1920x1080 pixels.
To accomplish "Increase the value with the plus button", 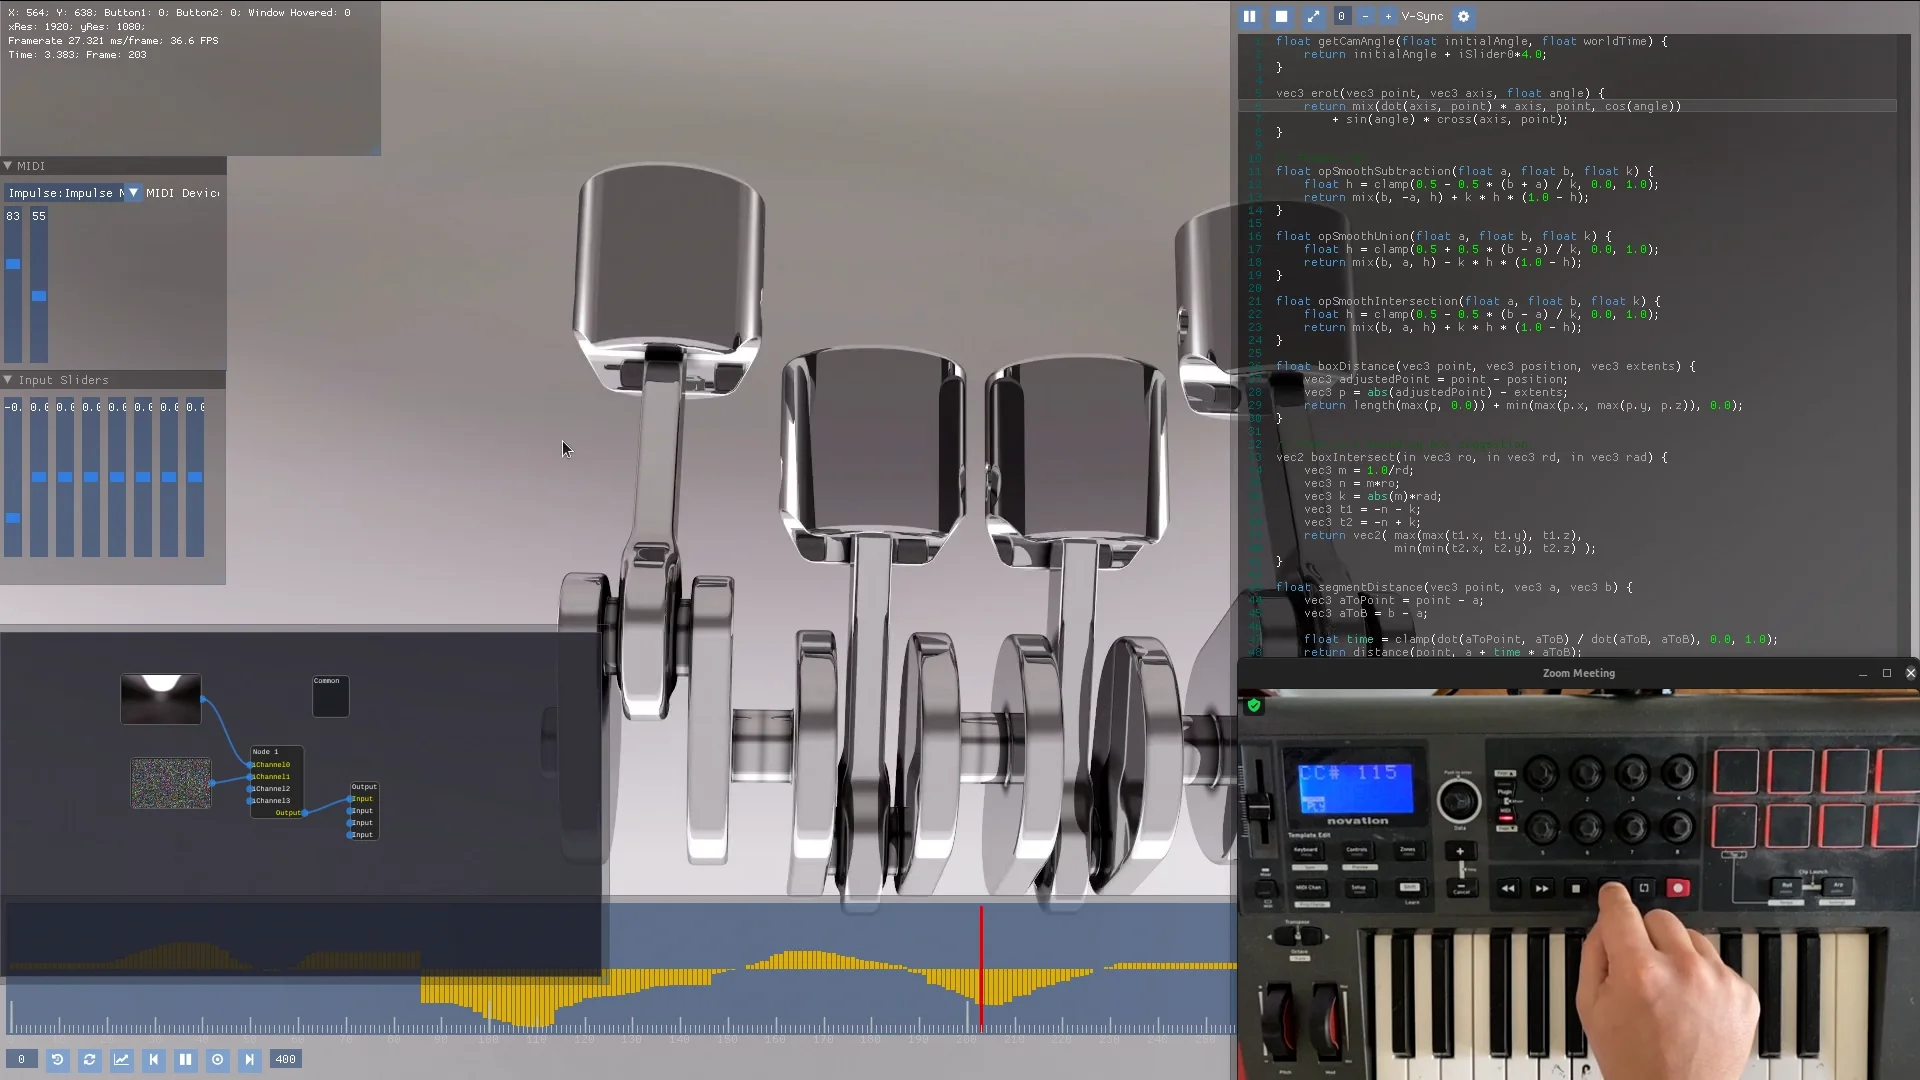I will pyautogui.click(x=1388, y=16).
